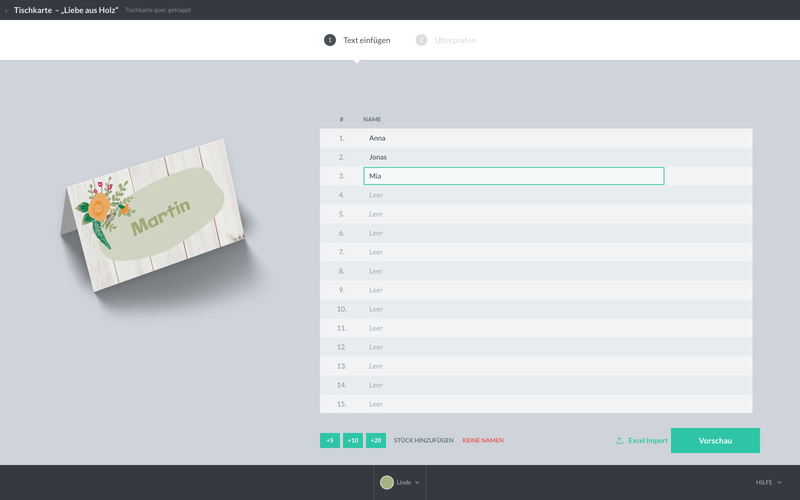Select the Text einfügen step
Viewport: 800px width, 500px height.
366,40
